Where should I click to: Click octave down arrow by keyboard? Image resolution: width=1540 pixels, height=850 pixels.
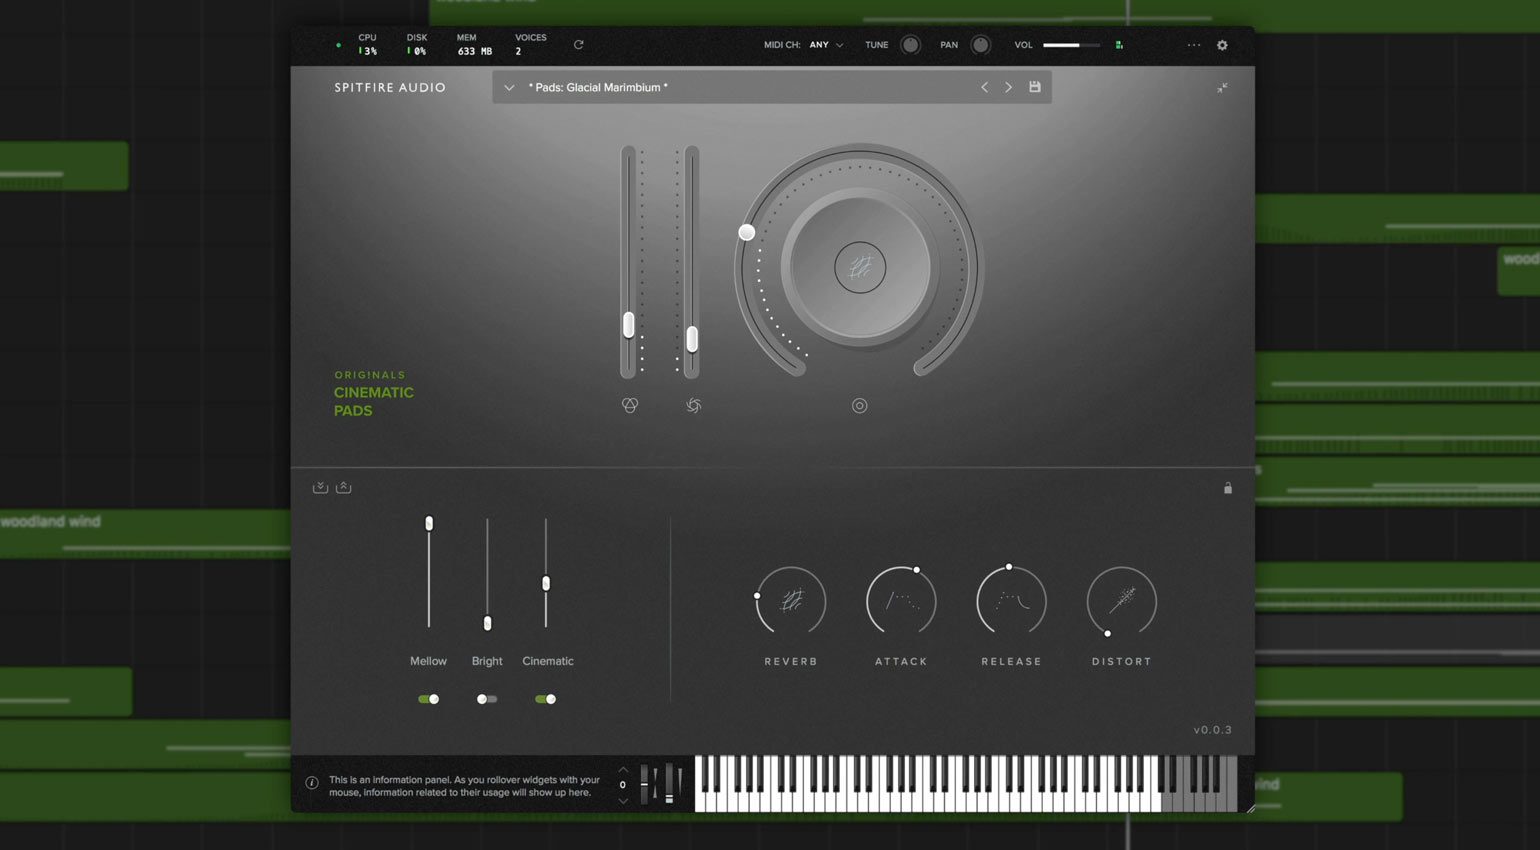click(623, 800)
